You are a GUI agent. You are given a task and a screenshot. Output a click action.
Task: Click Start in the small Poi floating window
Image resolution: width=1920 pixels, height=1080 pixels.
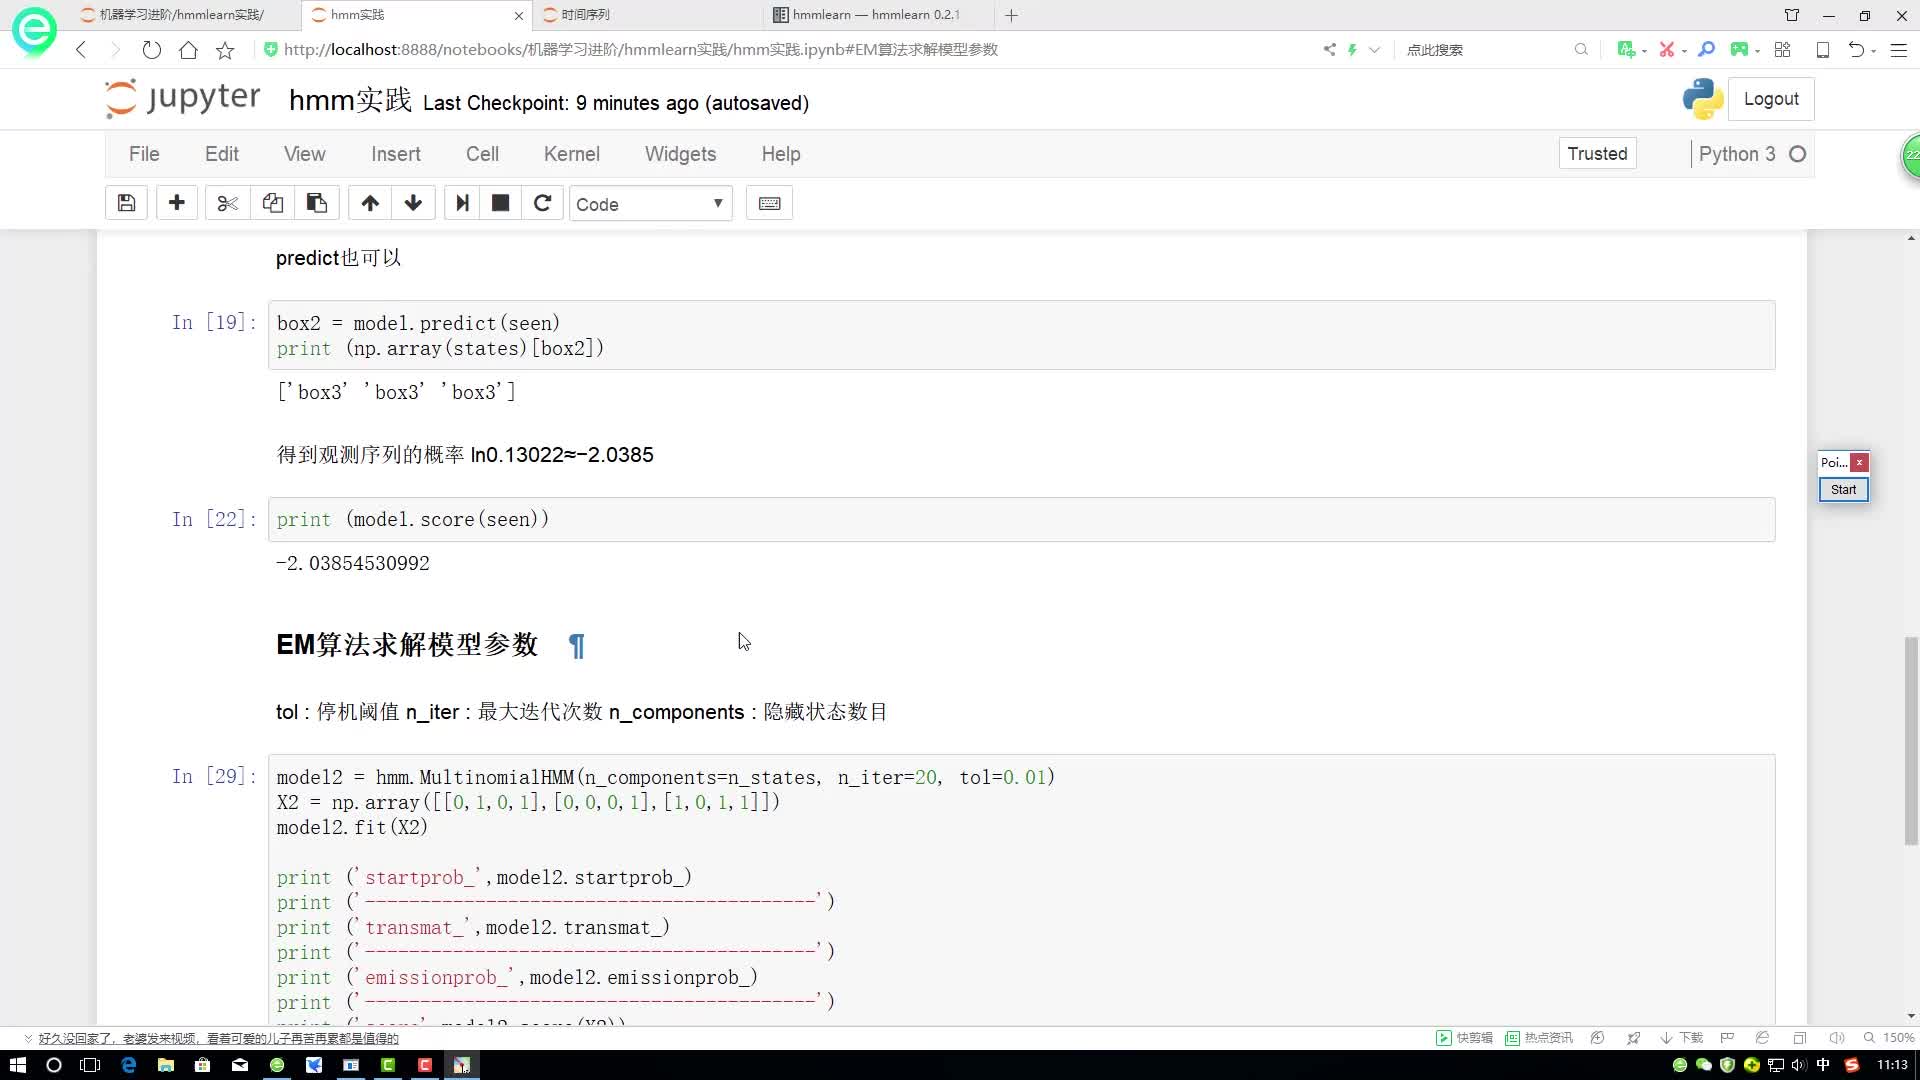(x=1843, y=490)
